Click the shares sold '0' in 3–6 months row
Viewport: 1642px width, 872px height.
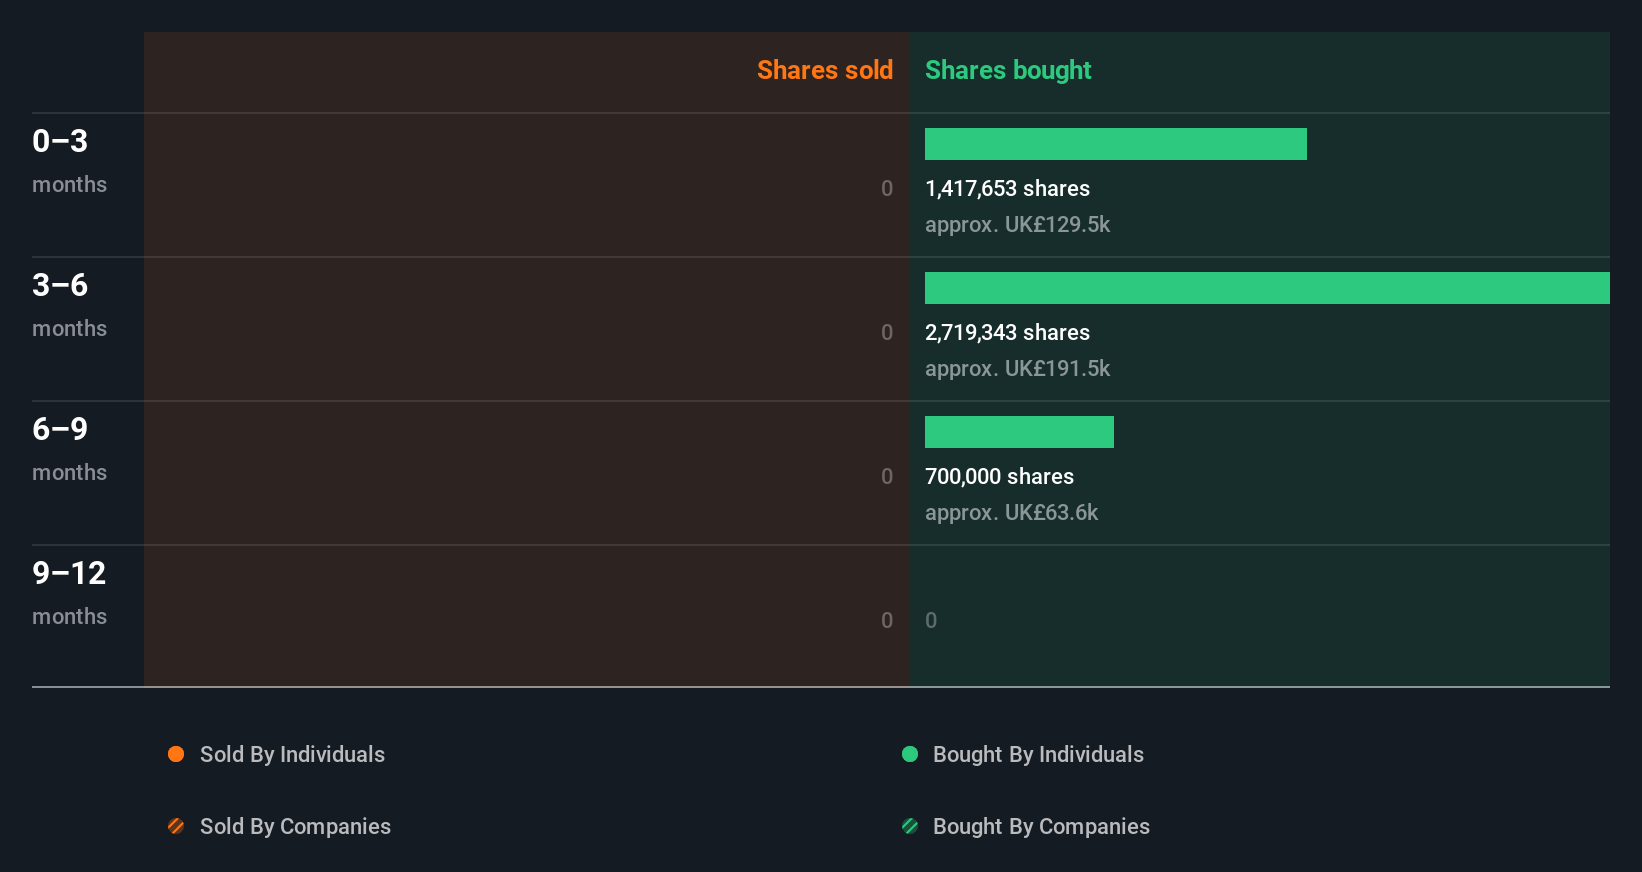point(887,332)
